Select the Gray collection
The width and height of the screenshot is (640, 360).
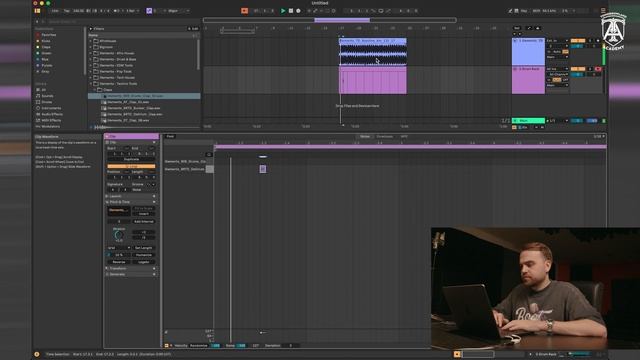45,71
